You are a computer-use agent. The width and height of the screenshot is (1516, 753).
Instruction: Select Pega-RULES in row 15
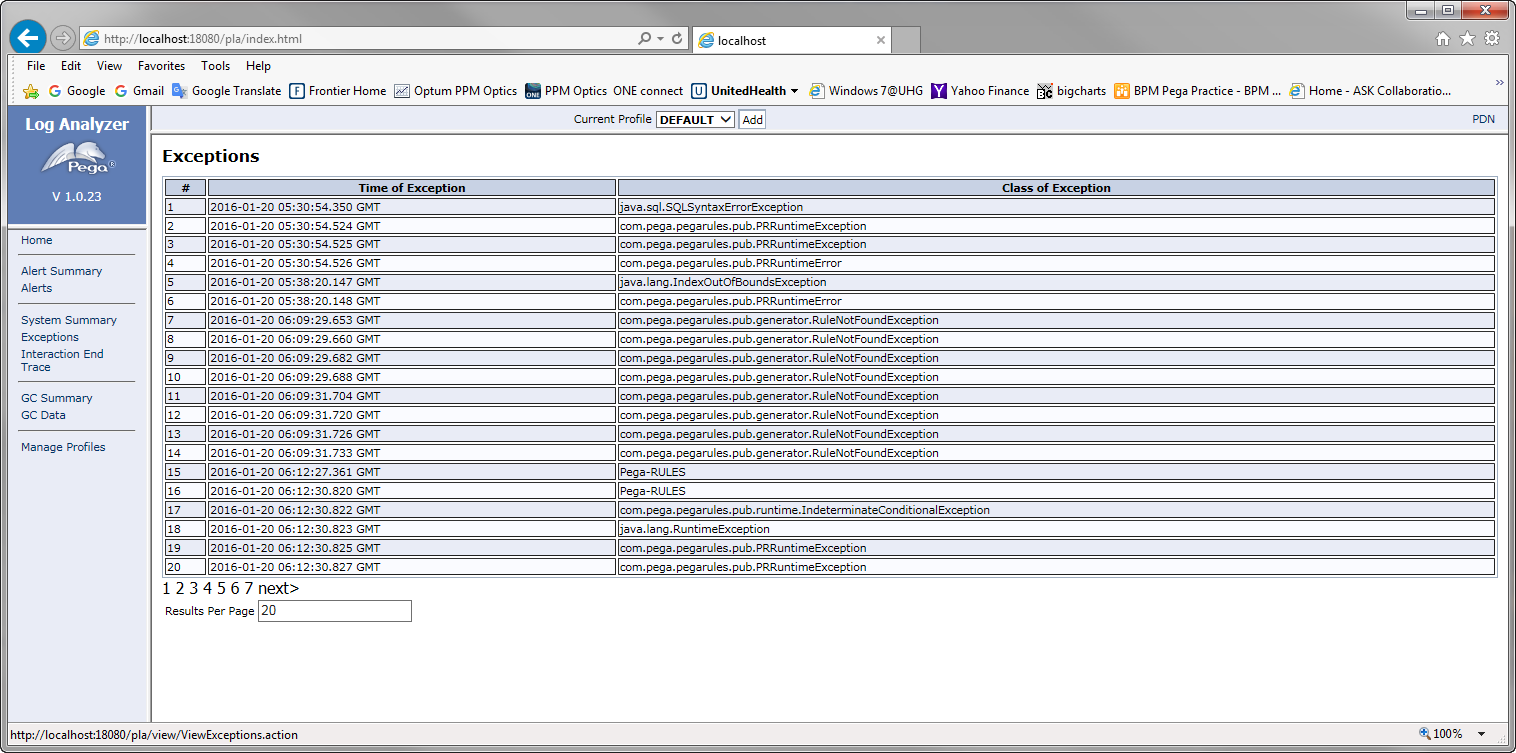click(x=653, y=472)
